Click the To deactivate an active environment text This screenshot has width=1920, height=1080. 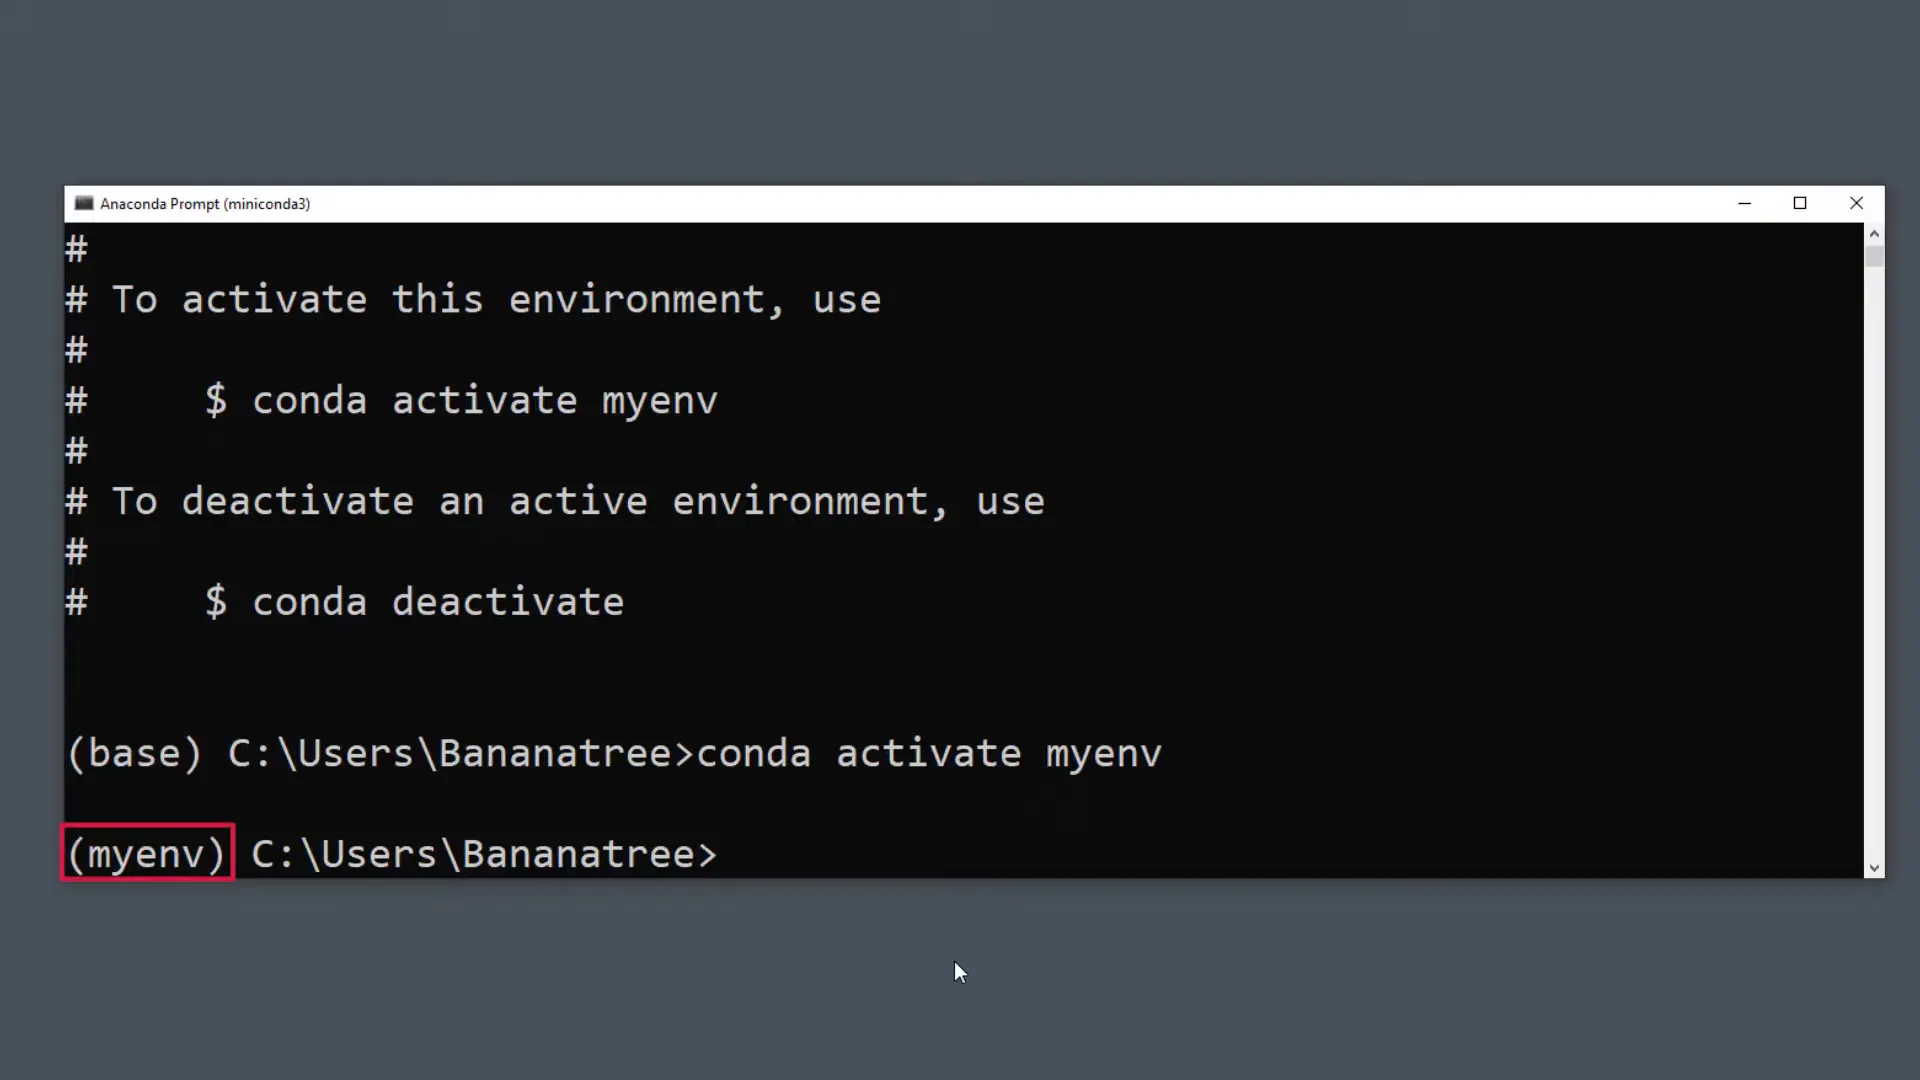coord(555,500)
